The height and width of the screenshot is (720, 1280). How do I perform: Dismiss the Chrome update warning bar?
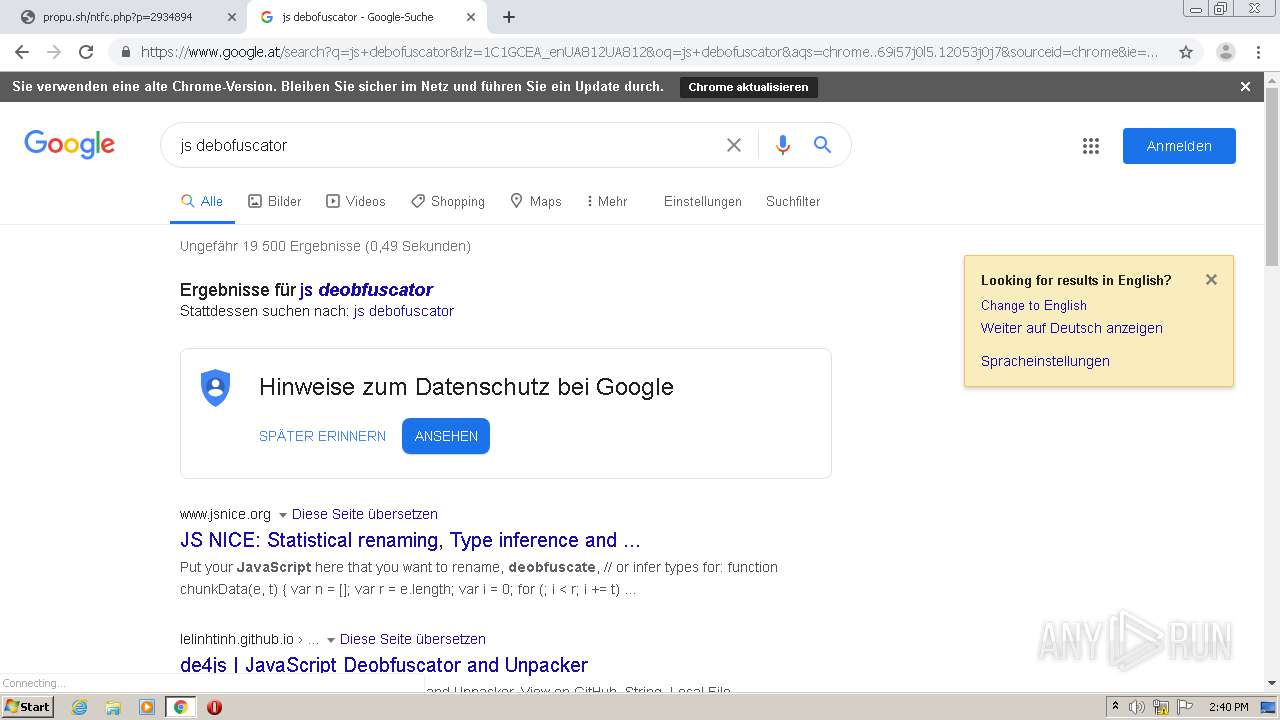click(1245, 87)
